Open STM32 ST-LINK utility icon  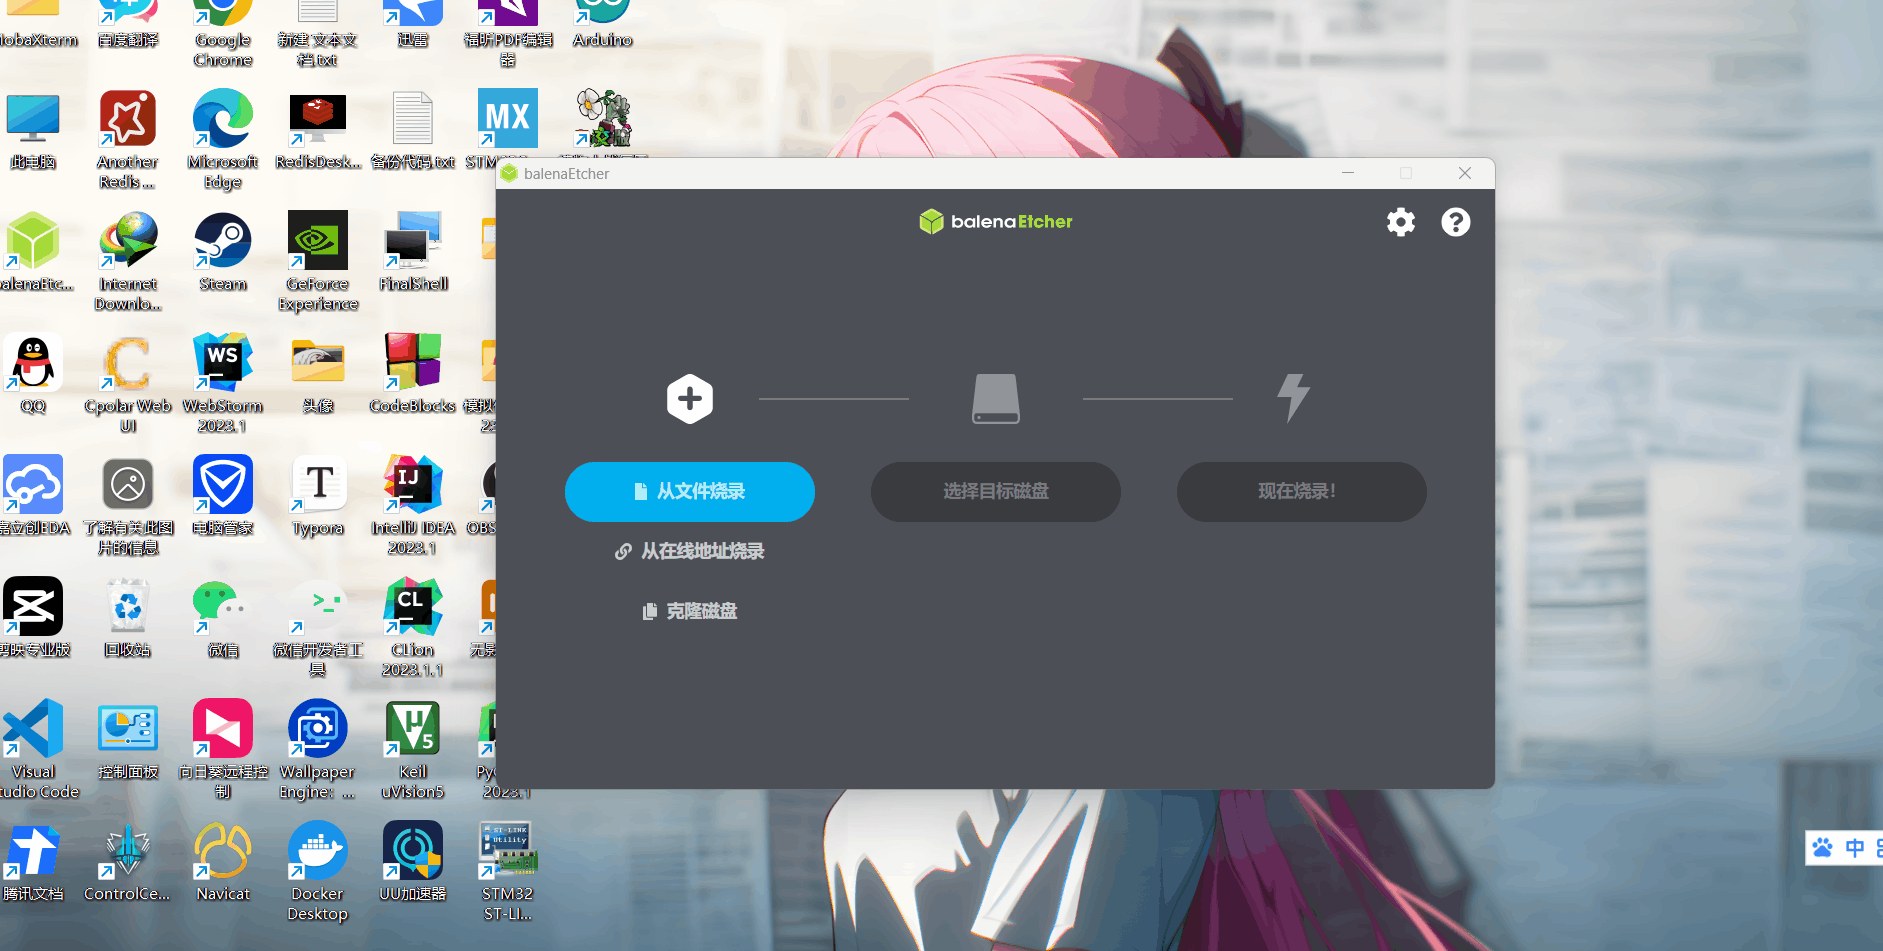[508, 871]
